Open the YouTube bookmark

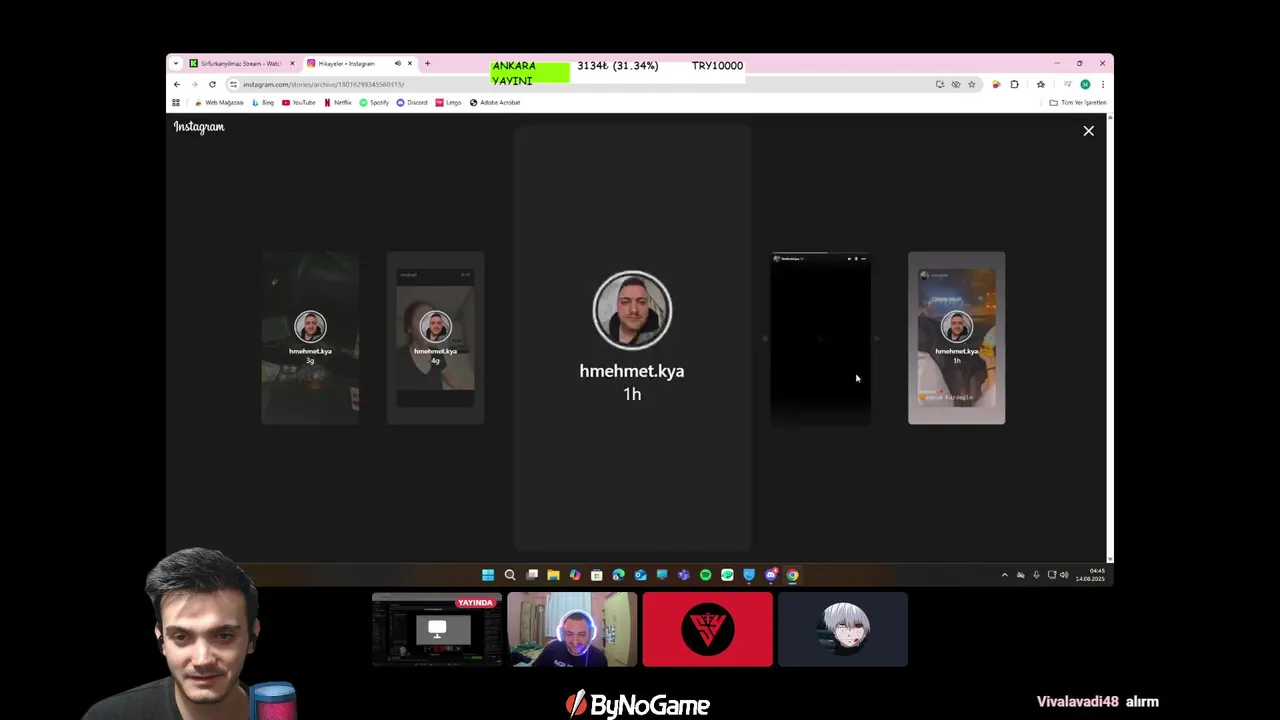point(299,102)
